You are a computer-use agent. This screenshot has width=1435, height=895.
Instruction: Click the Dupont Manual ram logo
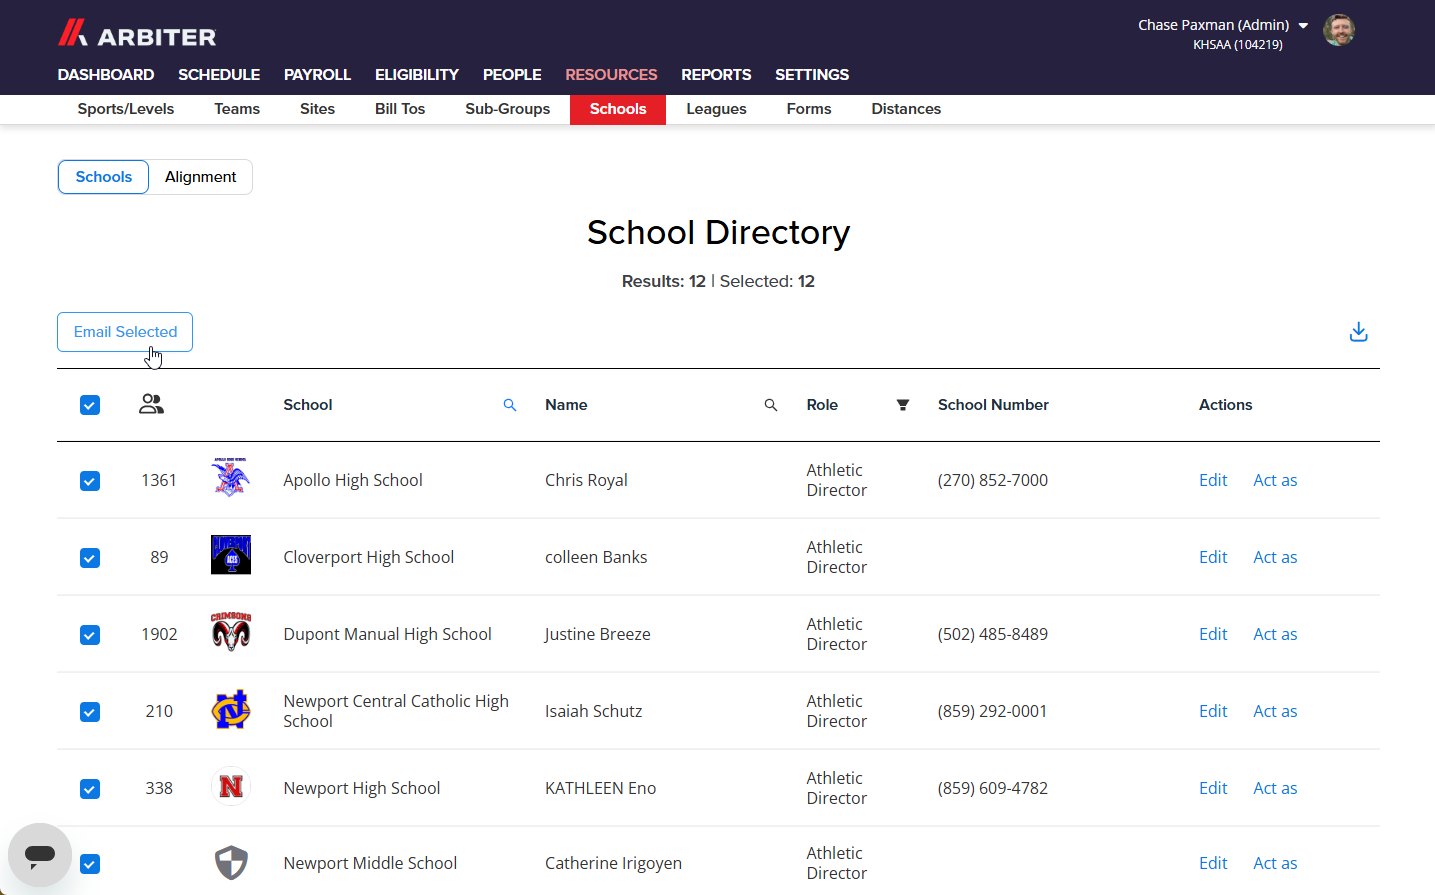point(231,632)
